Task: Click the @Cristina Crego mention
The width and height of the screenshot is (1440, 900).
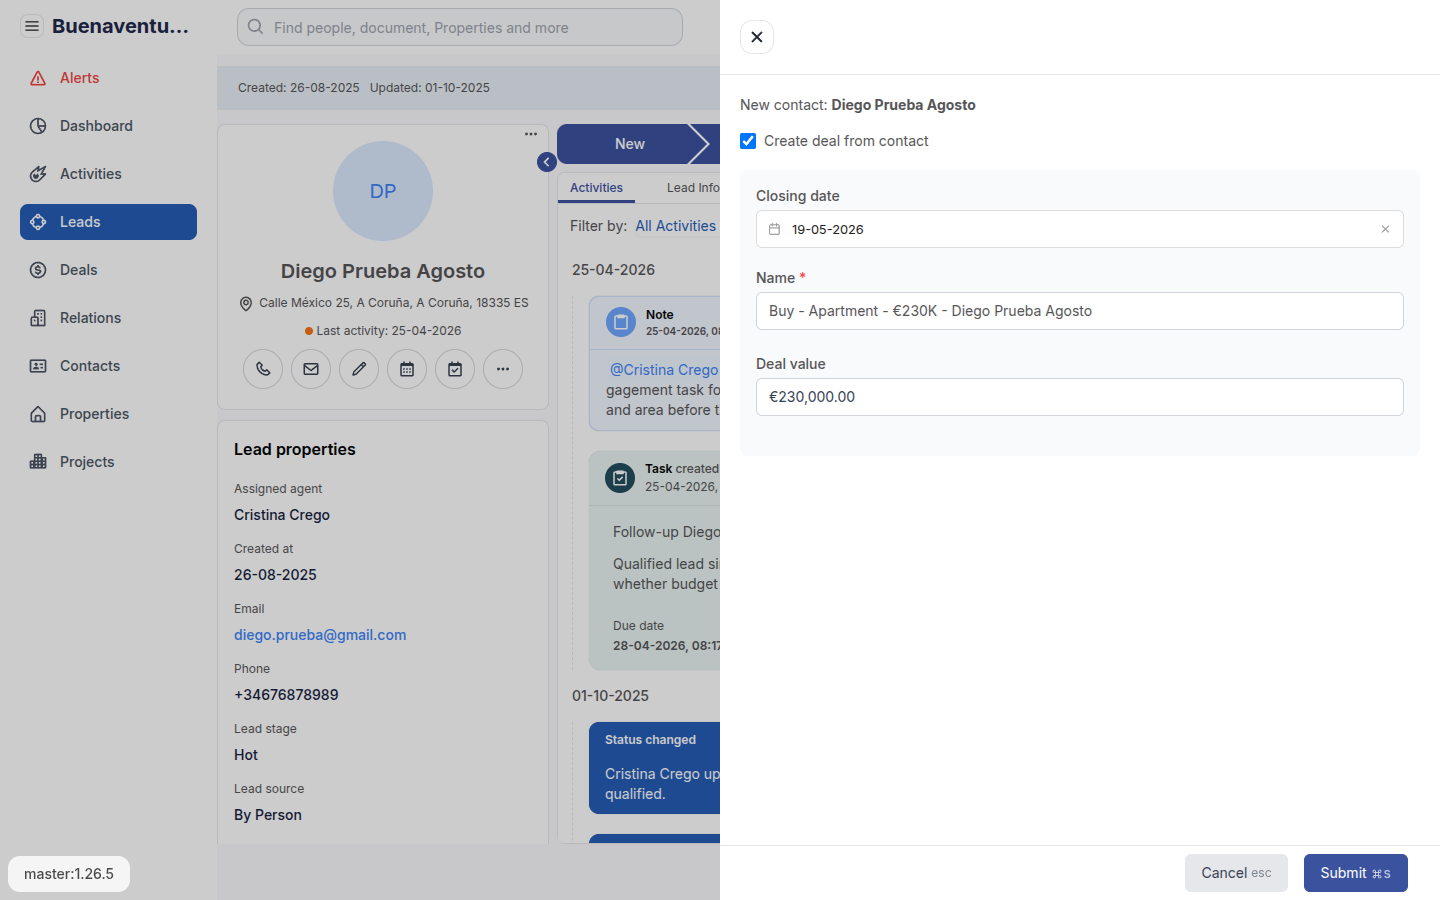Action: pyautogui.click(x=664, y=370)
